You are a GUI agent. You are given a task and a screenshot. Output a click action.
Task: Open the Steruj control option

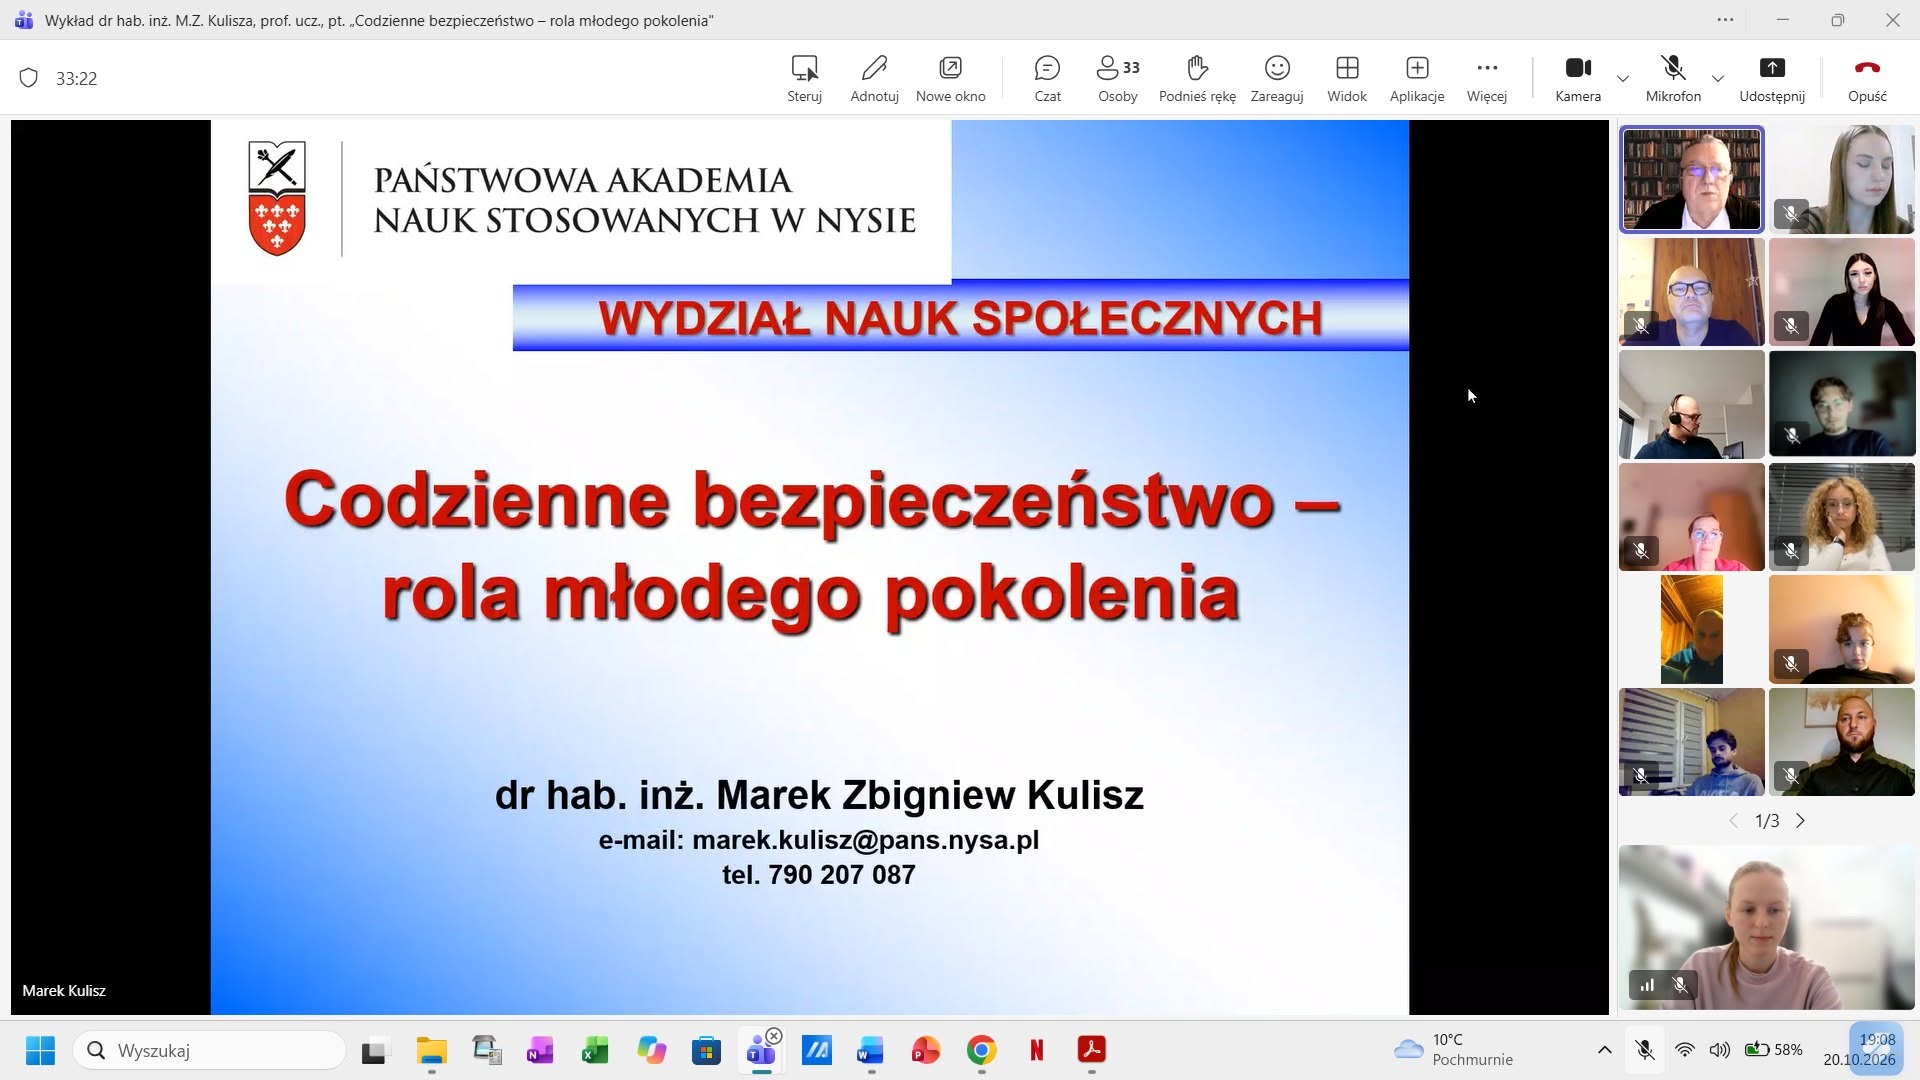coord(804,79)
